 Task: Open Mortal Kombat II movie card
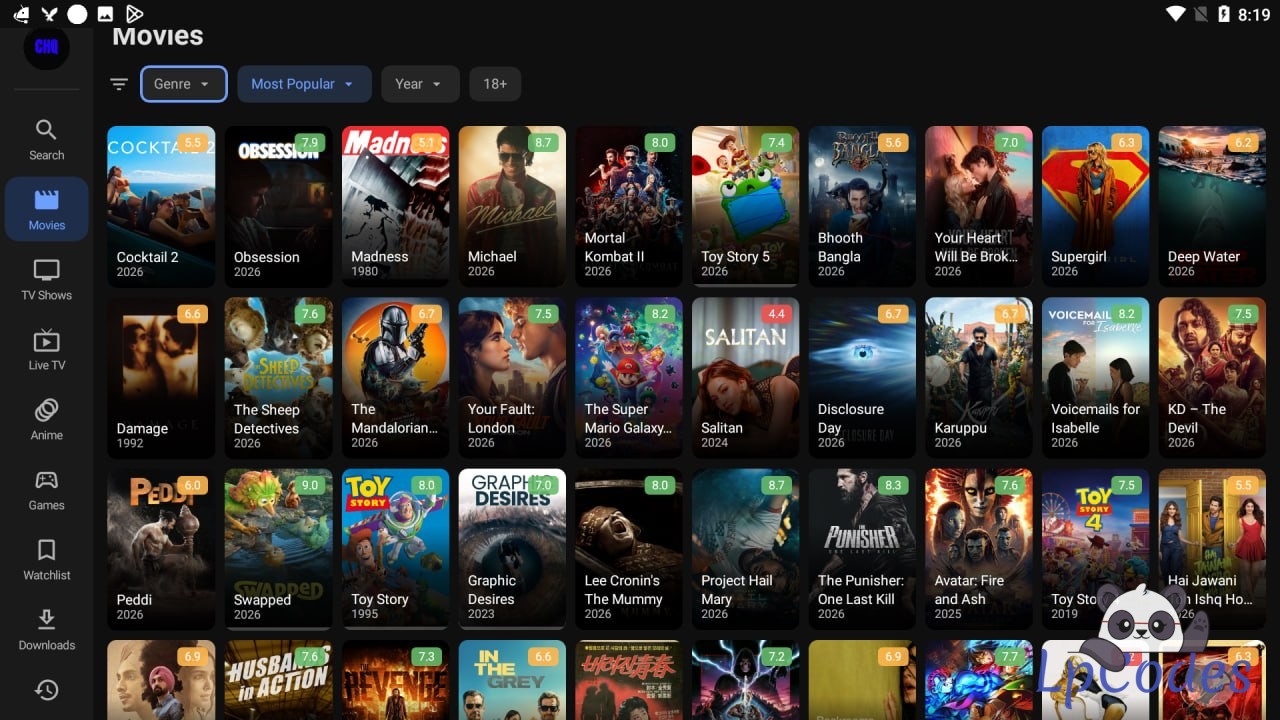[629, 206]
